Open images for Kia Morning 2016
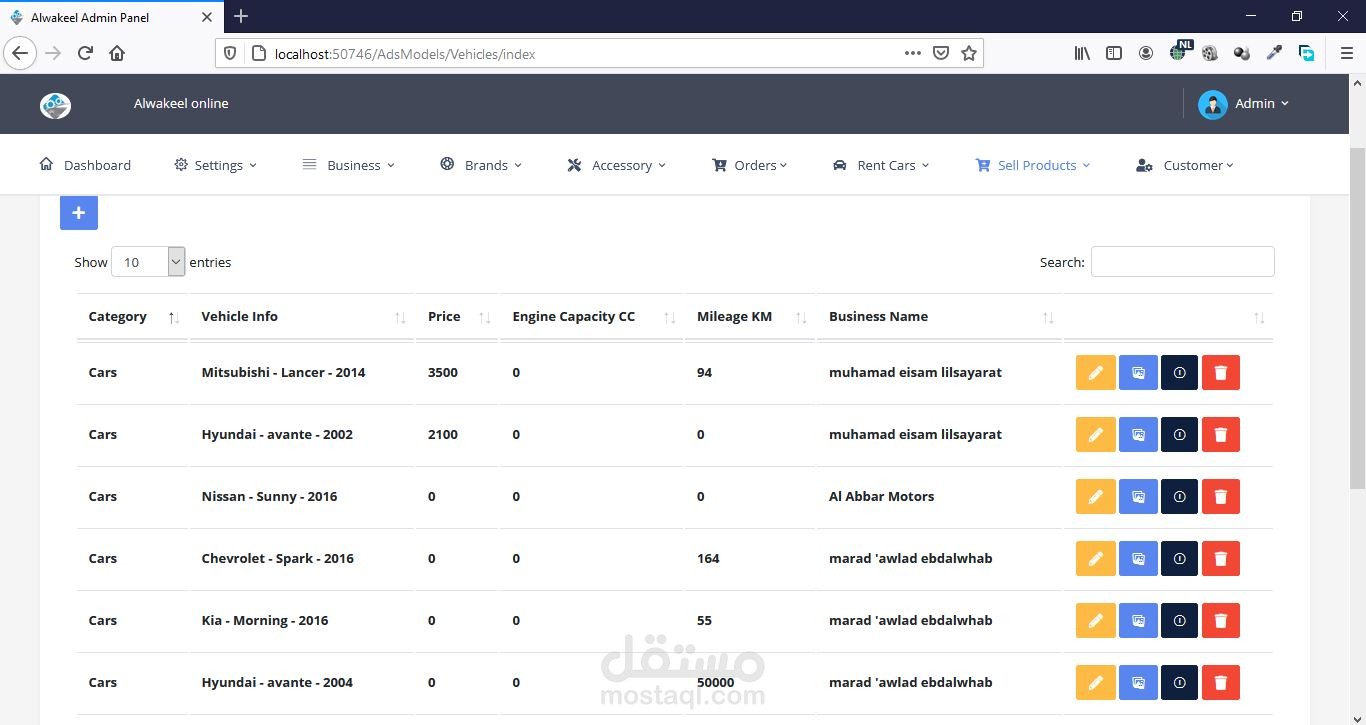 pyautogui.click(x=1138, y=620)
